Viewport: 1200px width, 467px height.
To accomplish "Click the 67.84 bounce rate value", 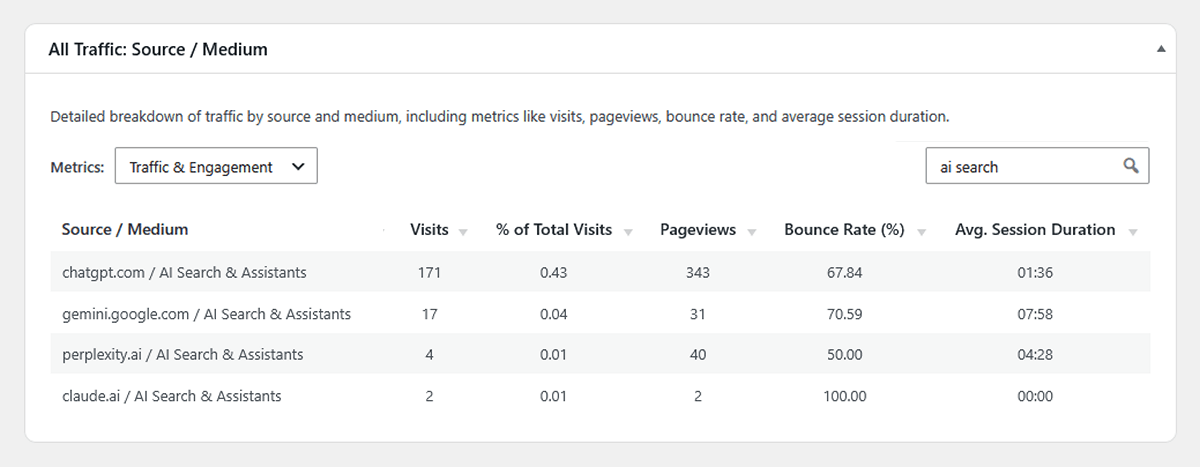I will pos(844,272).
